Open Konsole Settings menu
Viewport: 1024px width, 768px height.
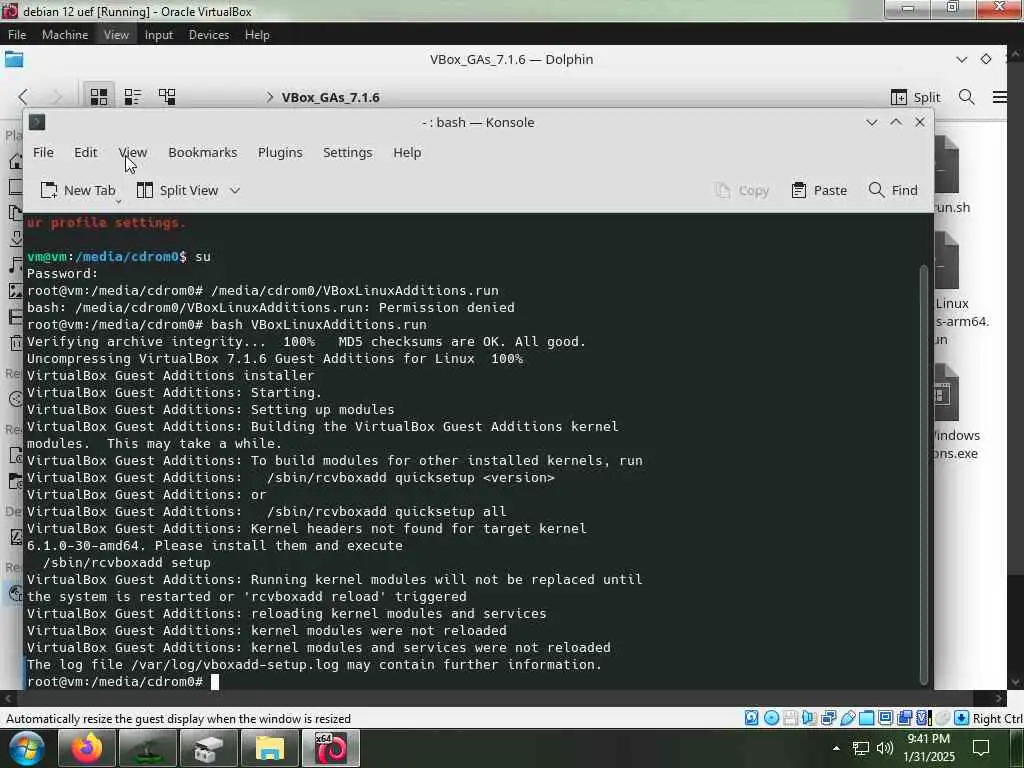coord(347,152)
